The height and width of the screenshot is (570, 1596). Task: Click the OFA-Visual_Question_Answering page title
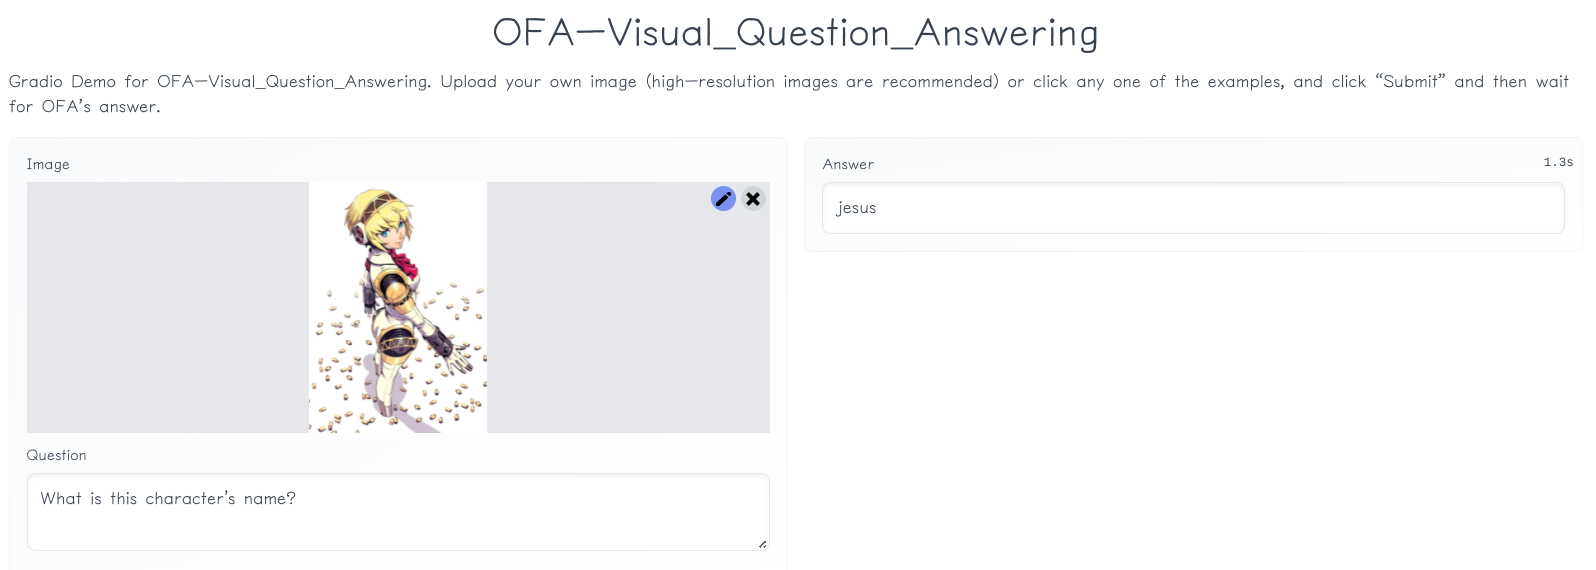click(796, 33)
